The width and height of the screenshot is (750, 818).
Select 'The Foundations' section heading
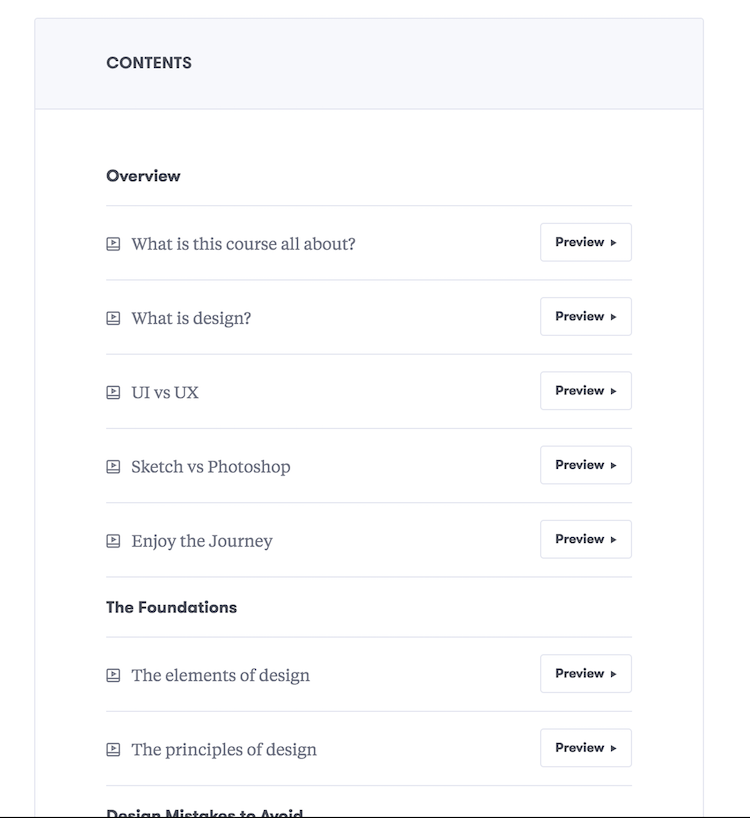172,607
